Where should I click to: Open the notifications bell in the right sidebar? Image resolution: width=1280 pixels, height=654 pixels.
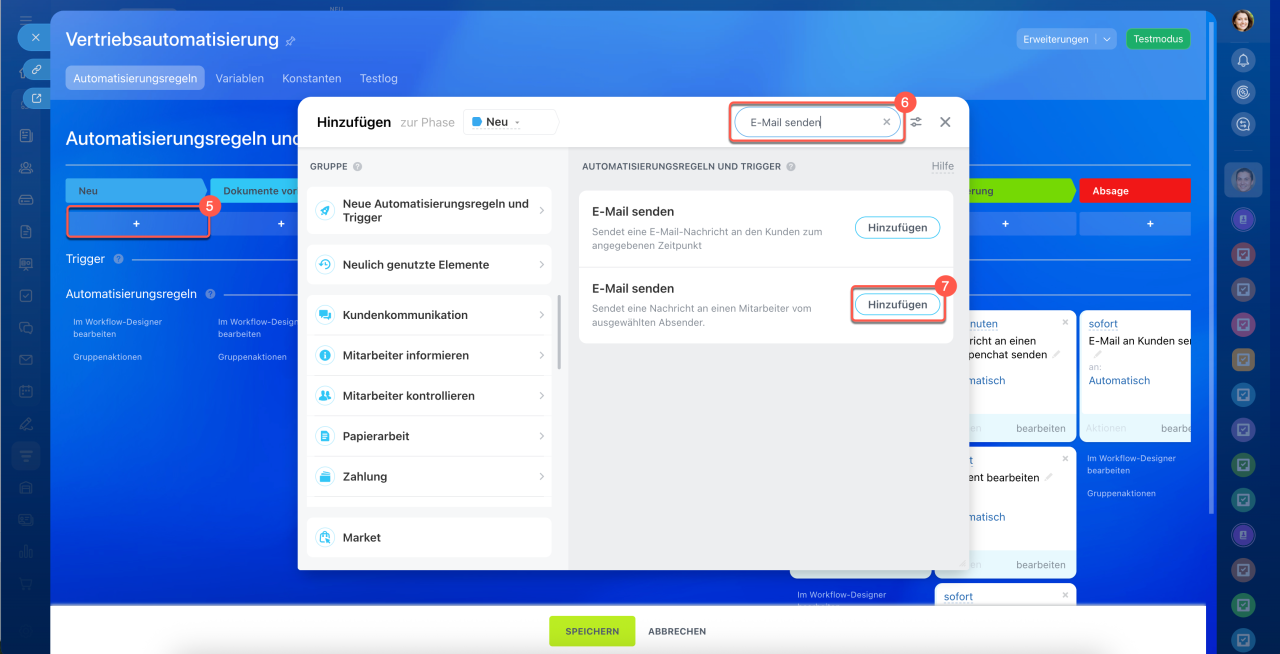pyautogui.click(x=1243, y=60)
